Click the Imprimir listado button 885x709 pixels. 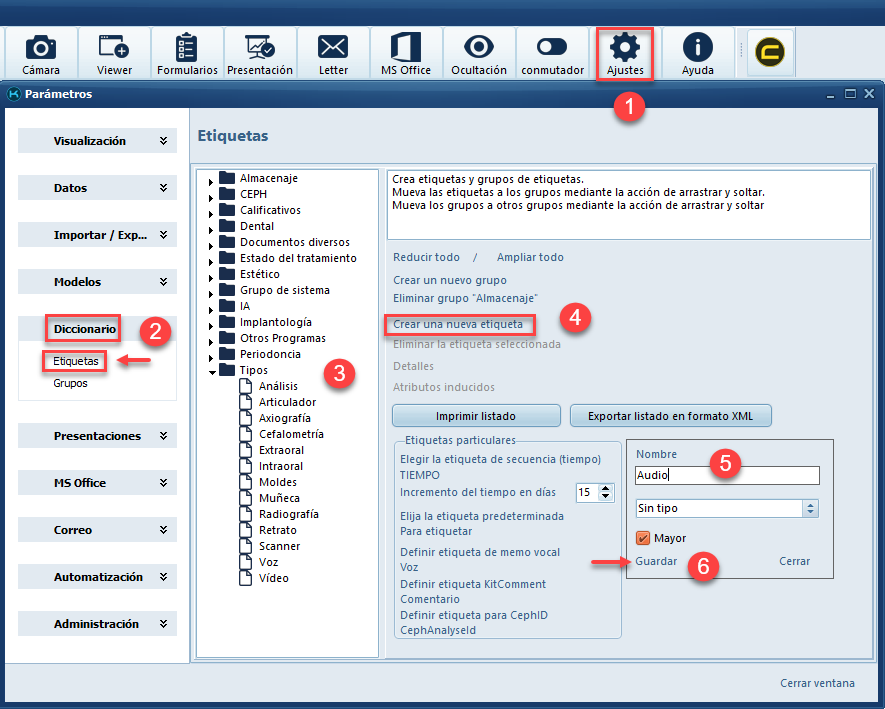475,415
